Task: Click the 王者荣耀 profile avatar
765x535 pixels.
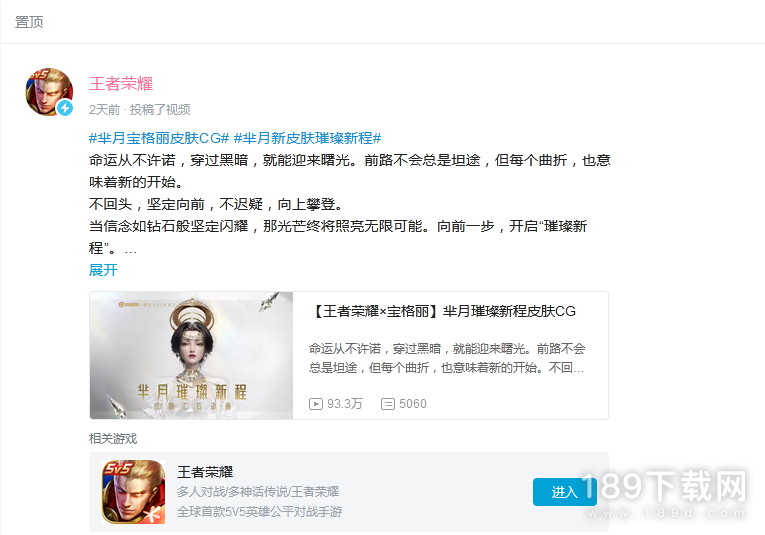Action: 49,92
